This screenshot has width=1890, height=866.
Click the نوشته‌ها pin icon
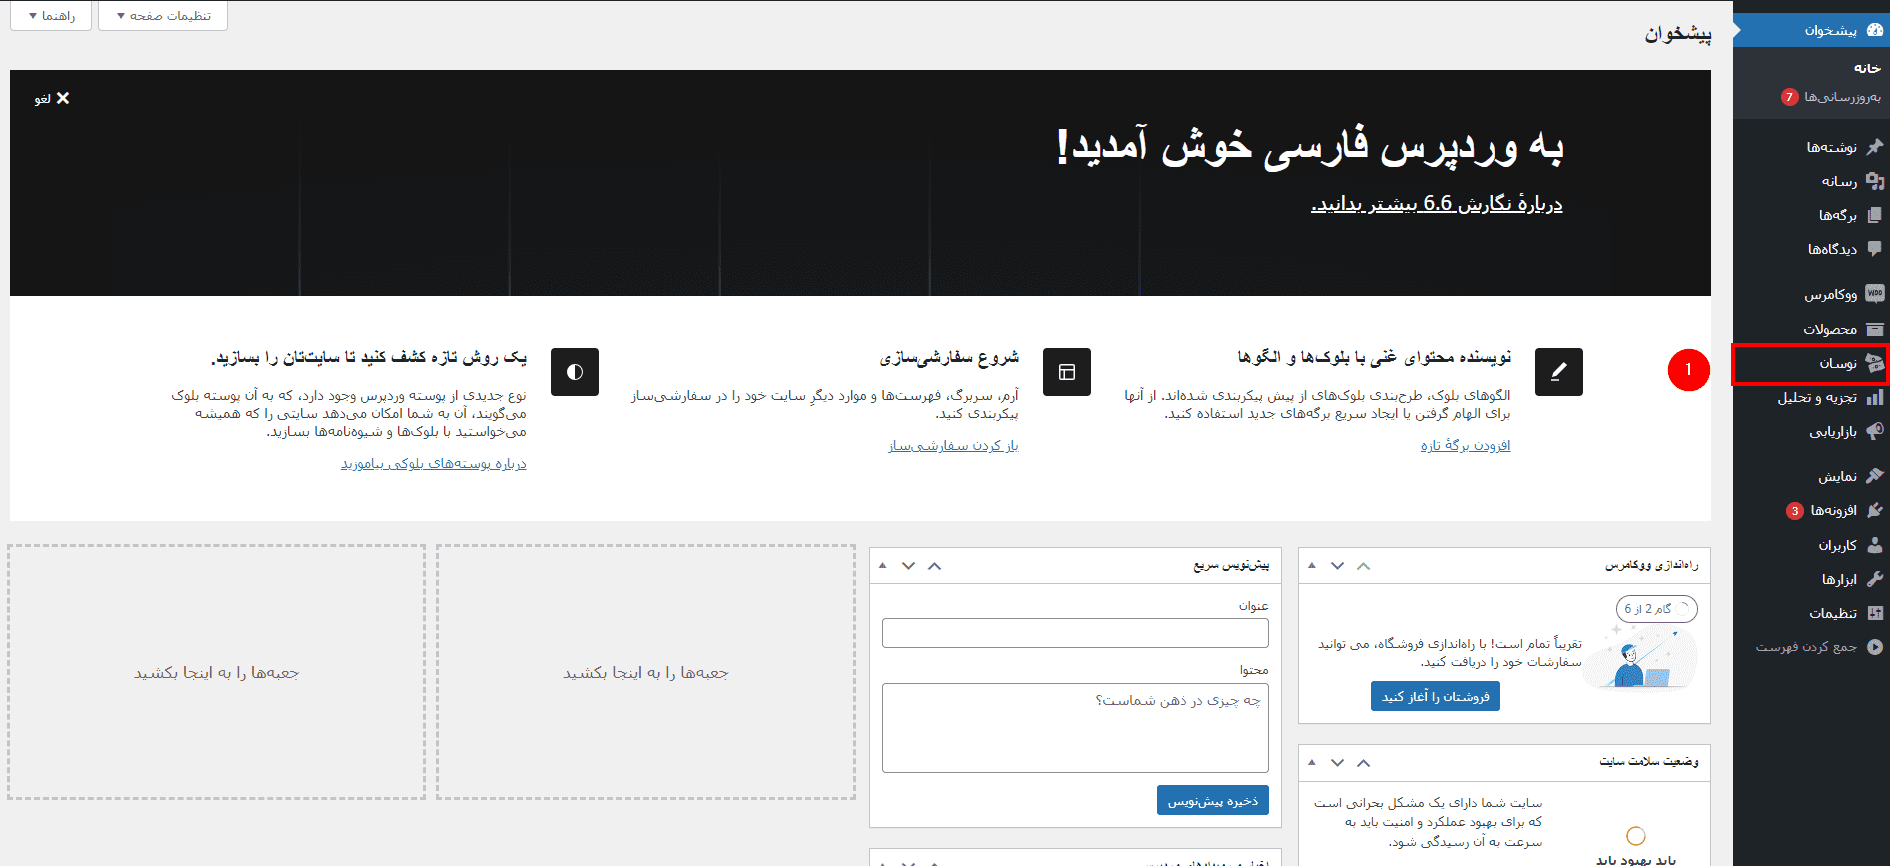1875,147
